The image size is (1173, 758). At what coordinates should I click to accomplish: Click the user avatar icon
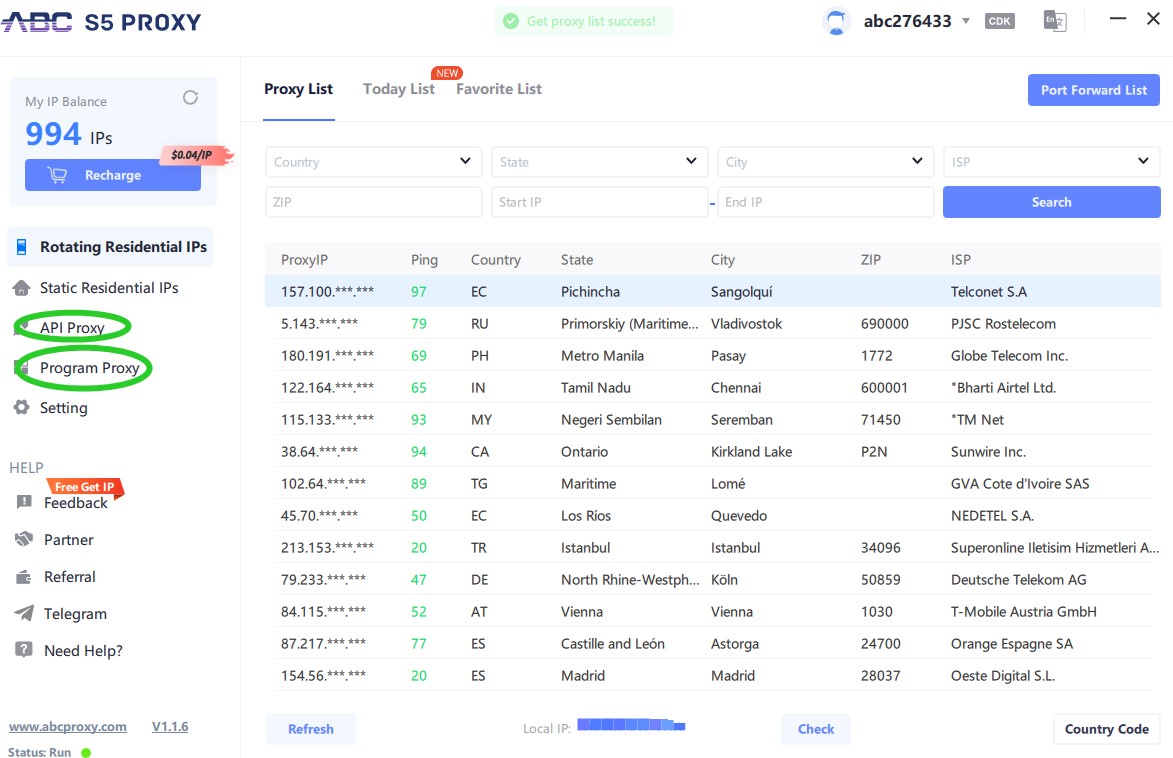tap(836, 21)
